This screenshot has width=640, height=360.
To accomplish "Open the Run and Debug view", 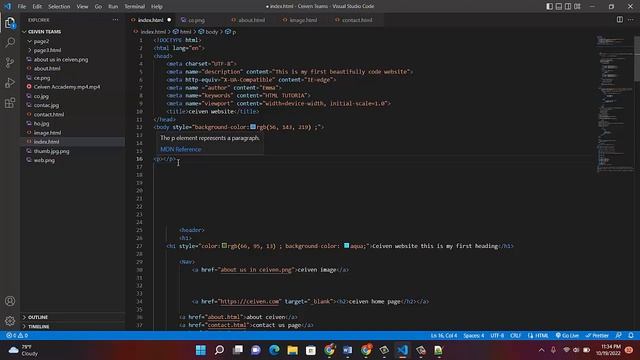I will (10, 82).
